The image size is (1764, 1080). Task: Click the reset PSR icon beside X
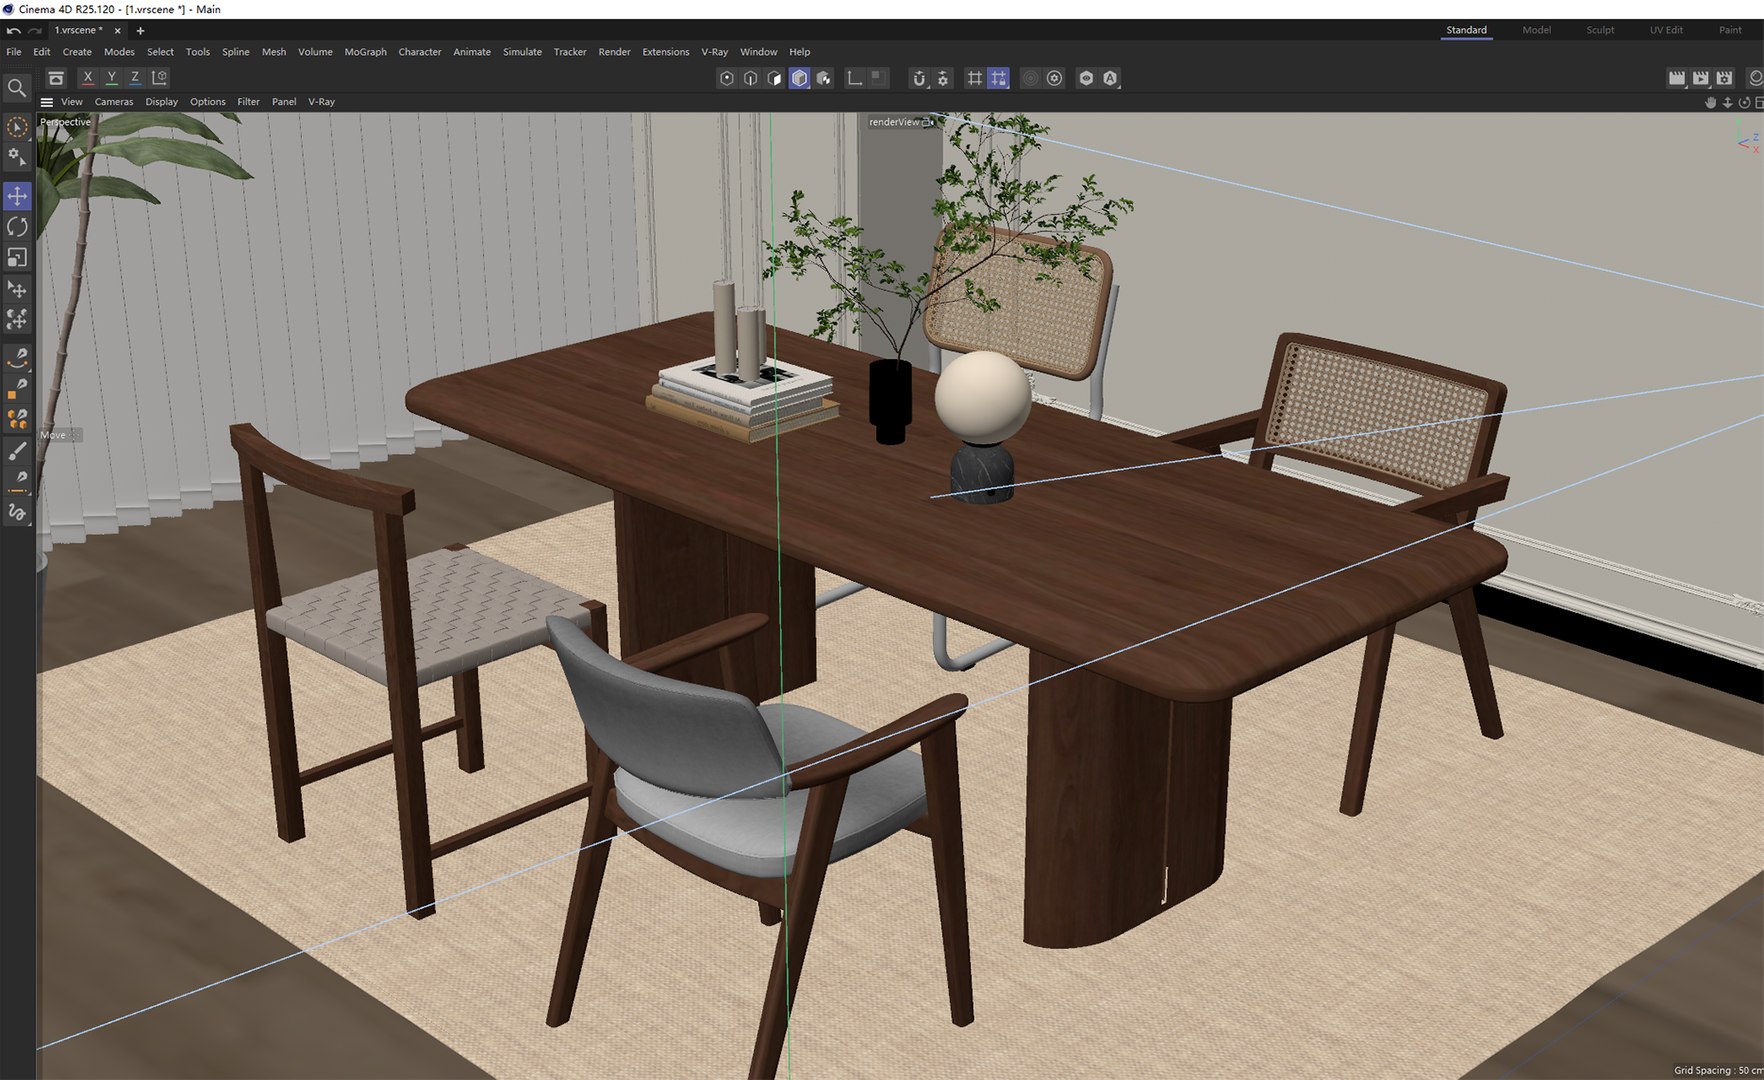(x=56, y=78)
